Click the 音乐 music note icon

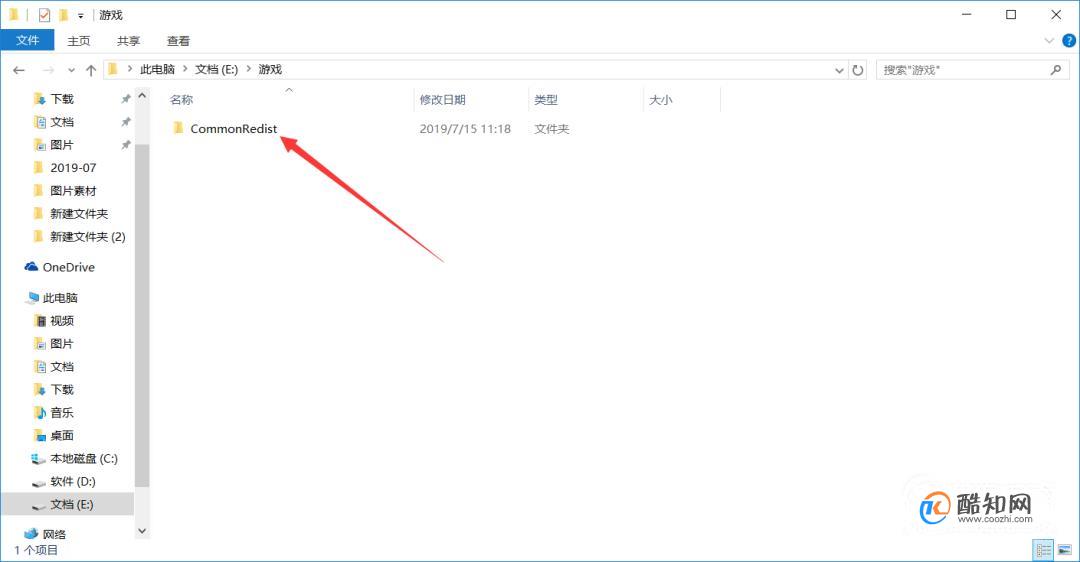40,413
